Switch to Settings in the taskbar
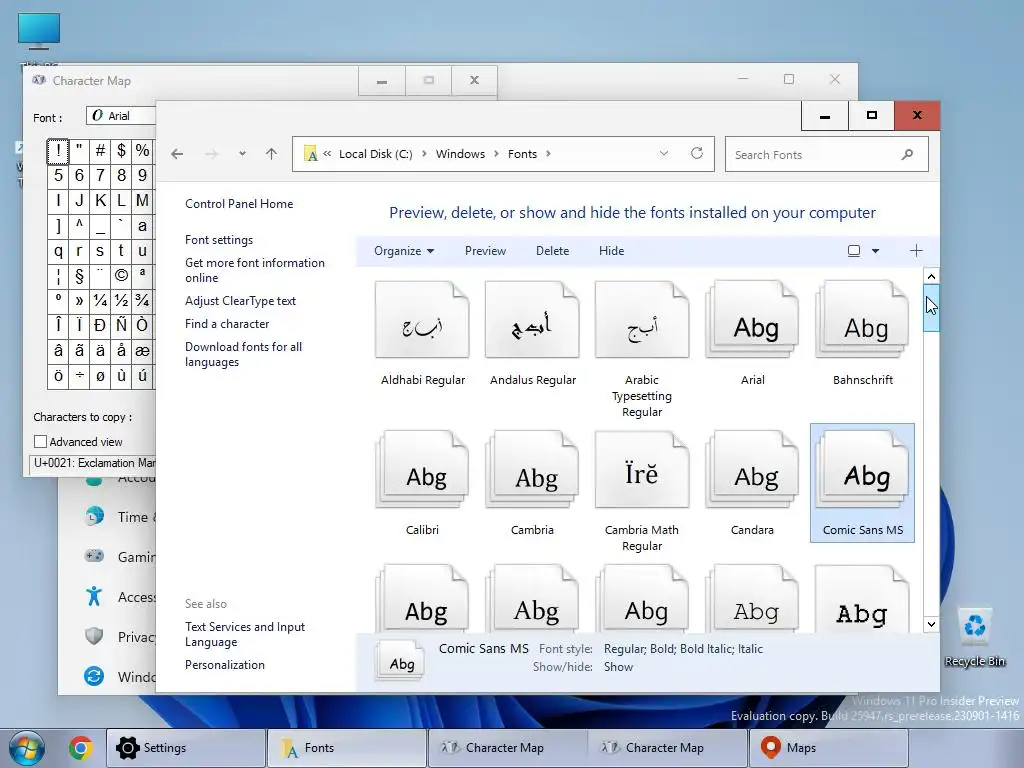The width and height of the screenshot is (1024, 768). point(185,748)
